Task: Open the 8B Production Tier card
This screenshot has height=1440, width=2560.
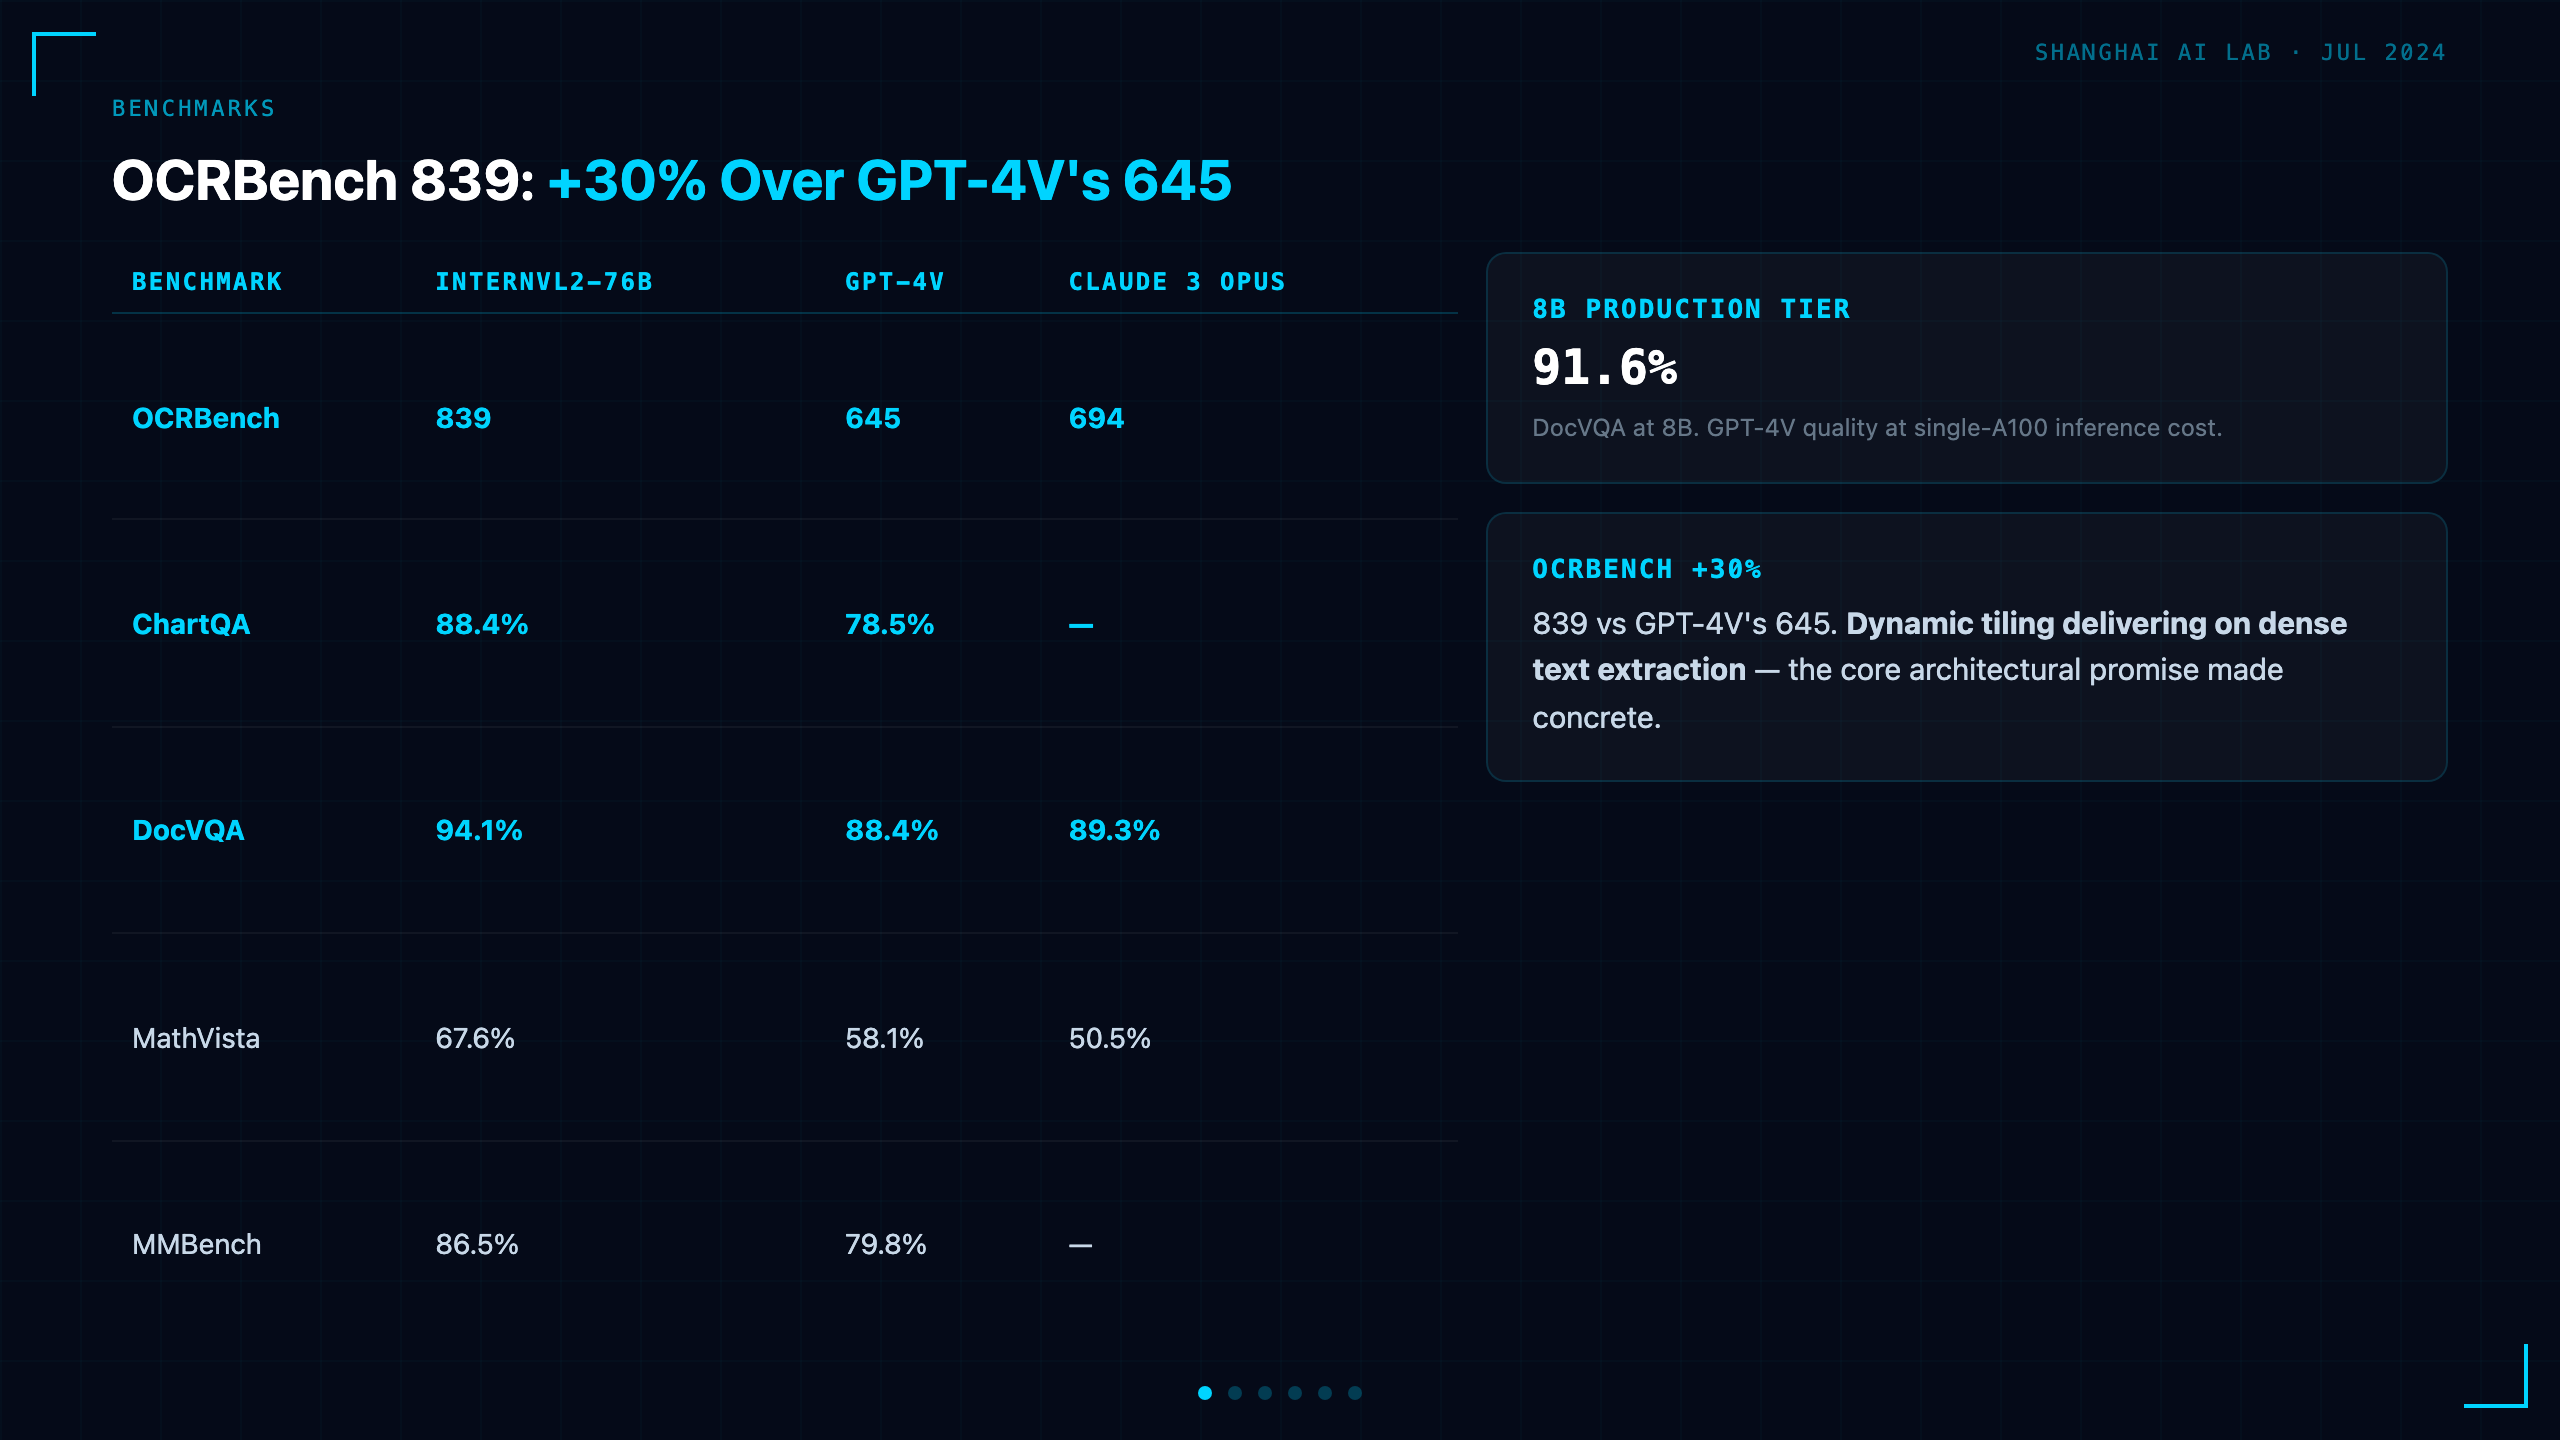Action: 1966,368
